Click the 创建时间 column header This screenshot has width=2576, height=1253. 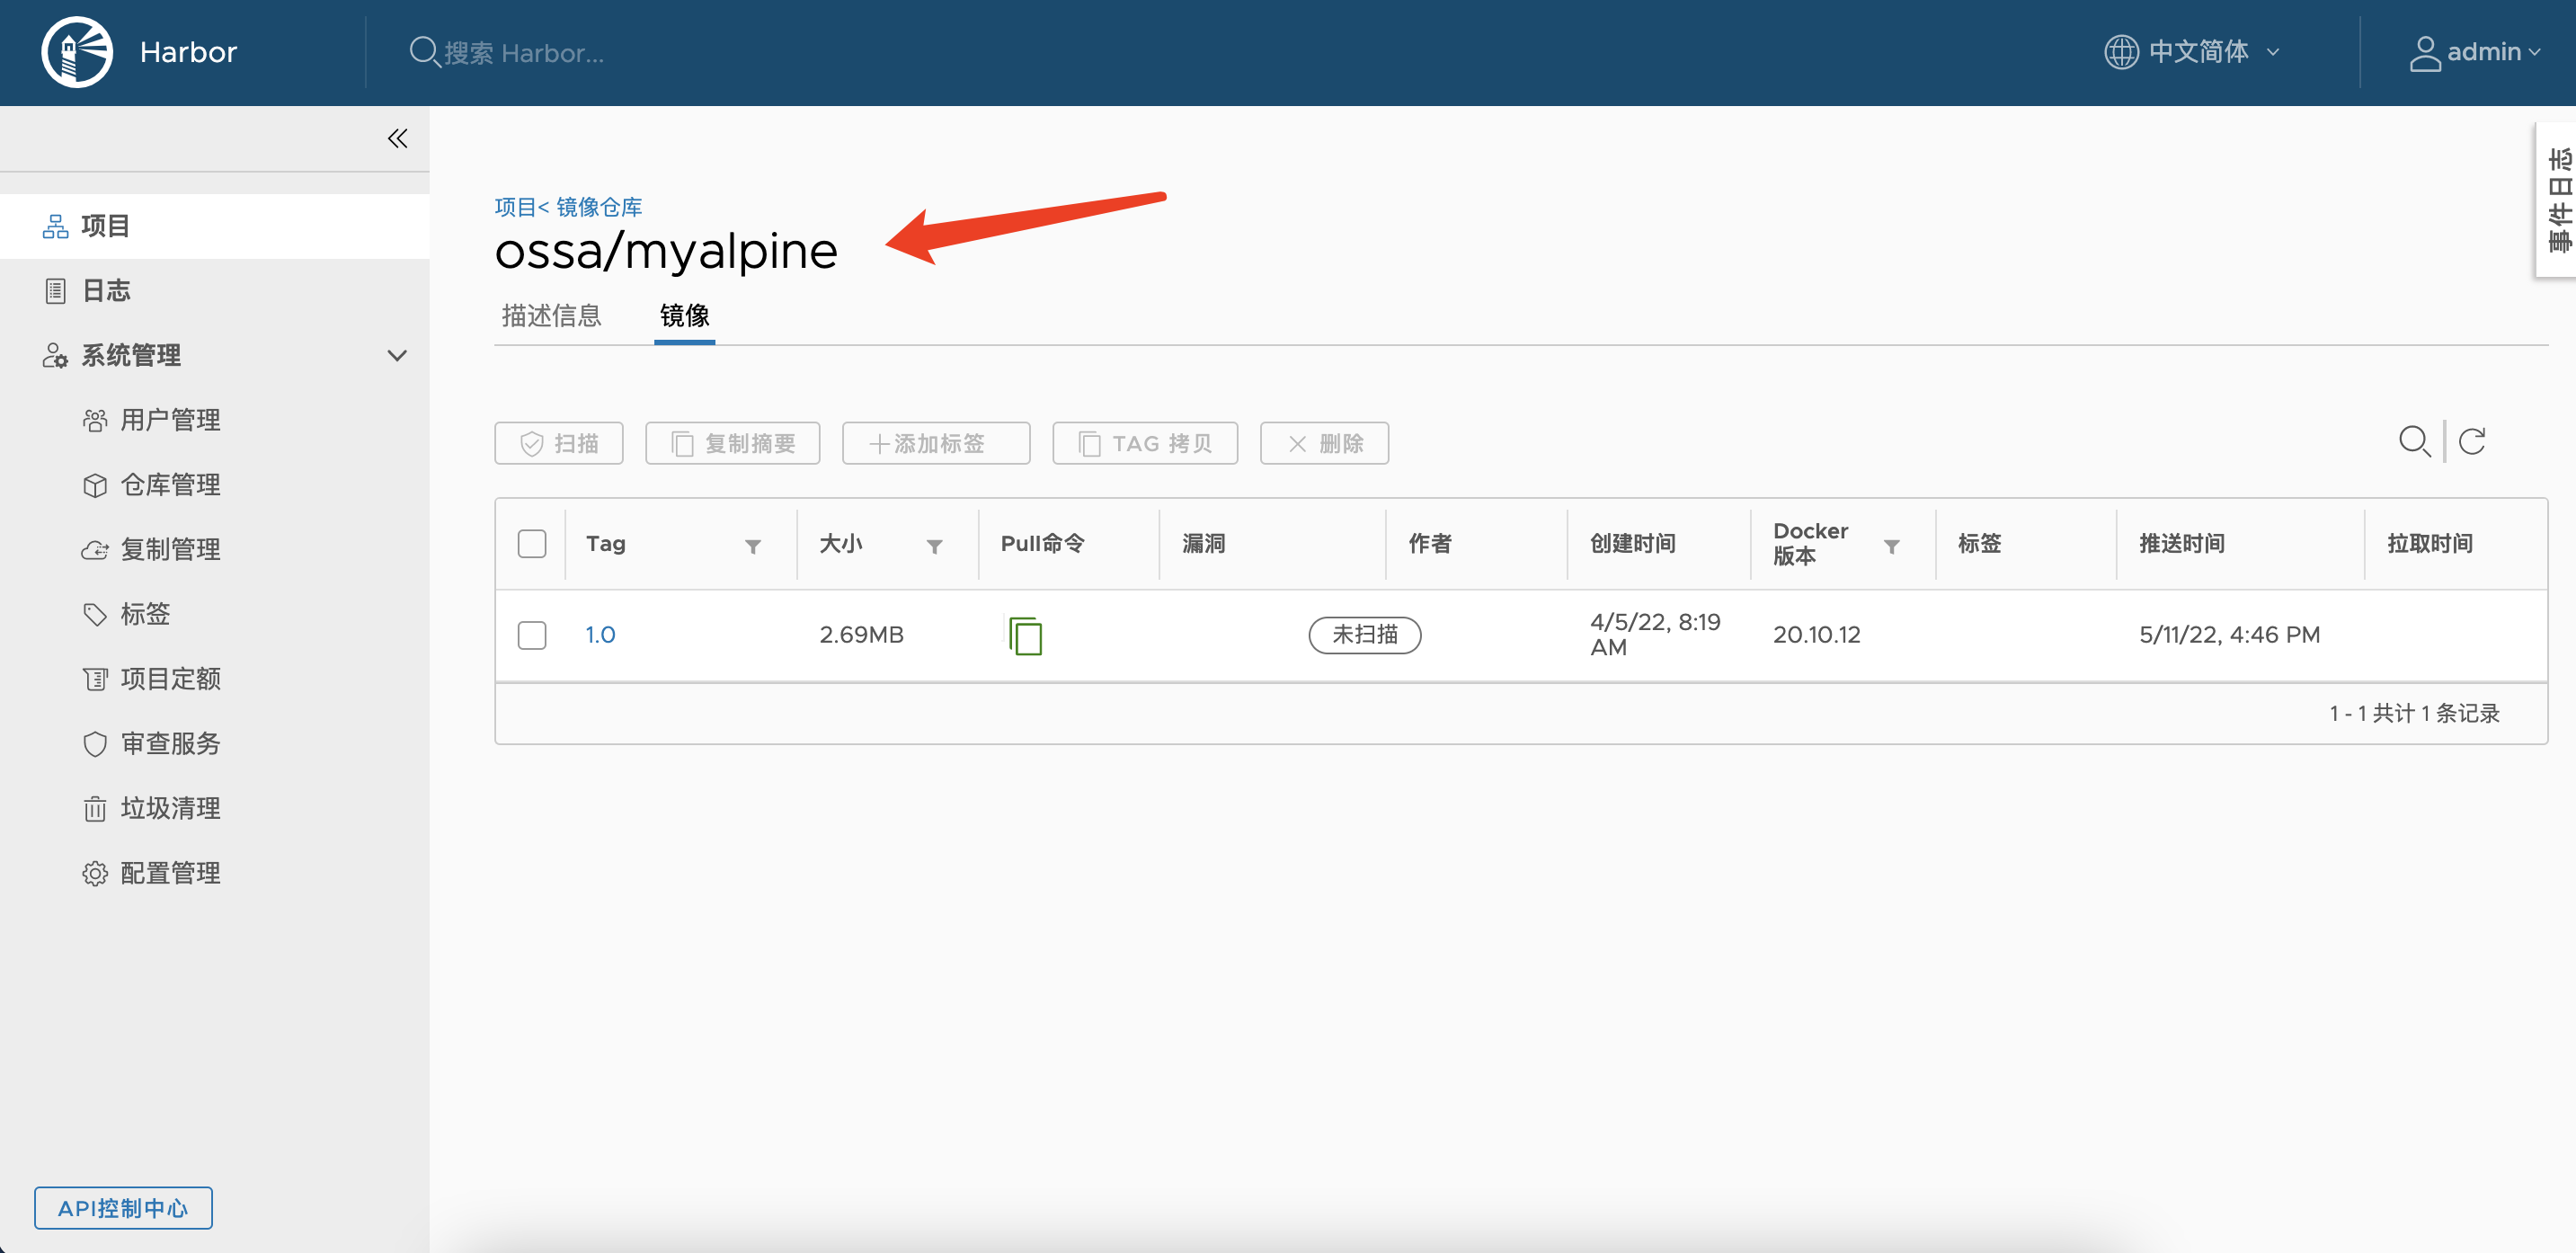[x=1632, y=544]
